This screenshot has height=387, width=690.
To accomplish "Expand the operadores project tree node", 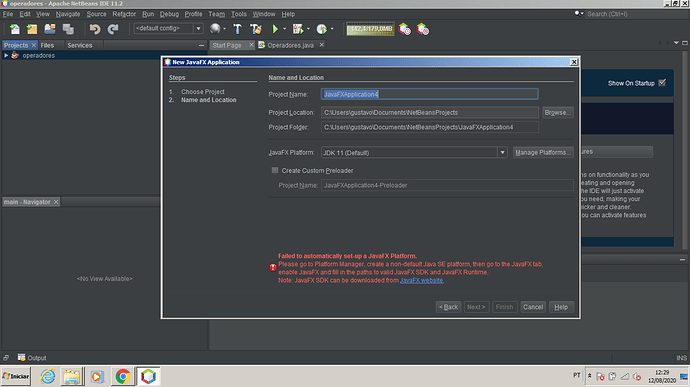I will pyautogui.click(x=6, y=55).
